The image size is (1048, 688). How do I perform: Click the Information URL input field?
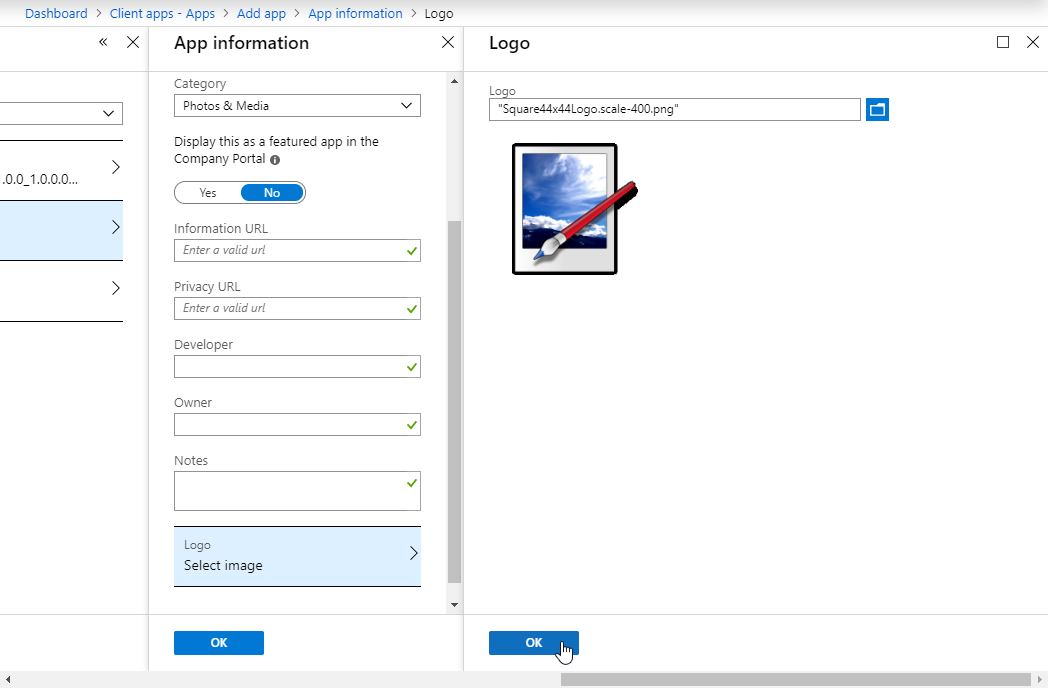point(290,250)
